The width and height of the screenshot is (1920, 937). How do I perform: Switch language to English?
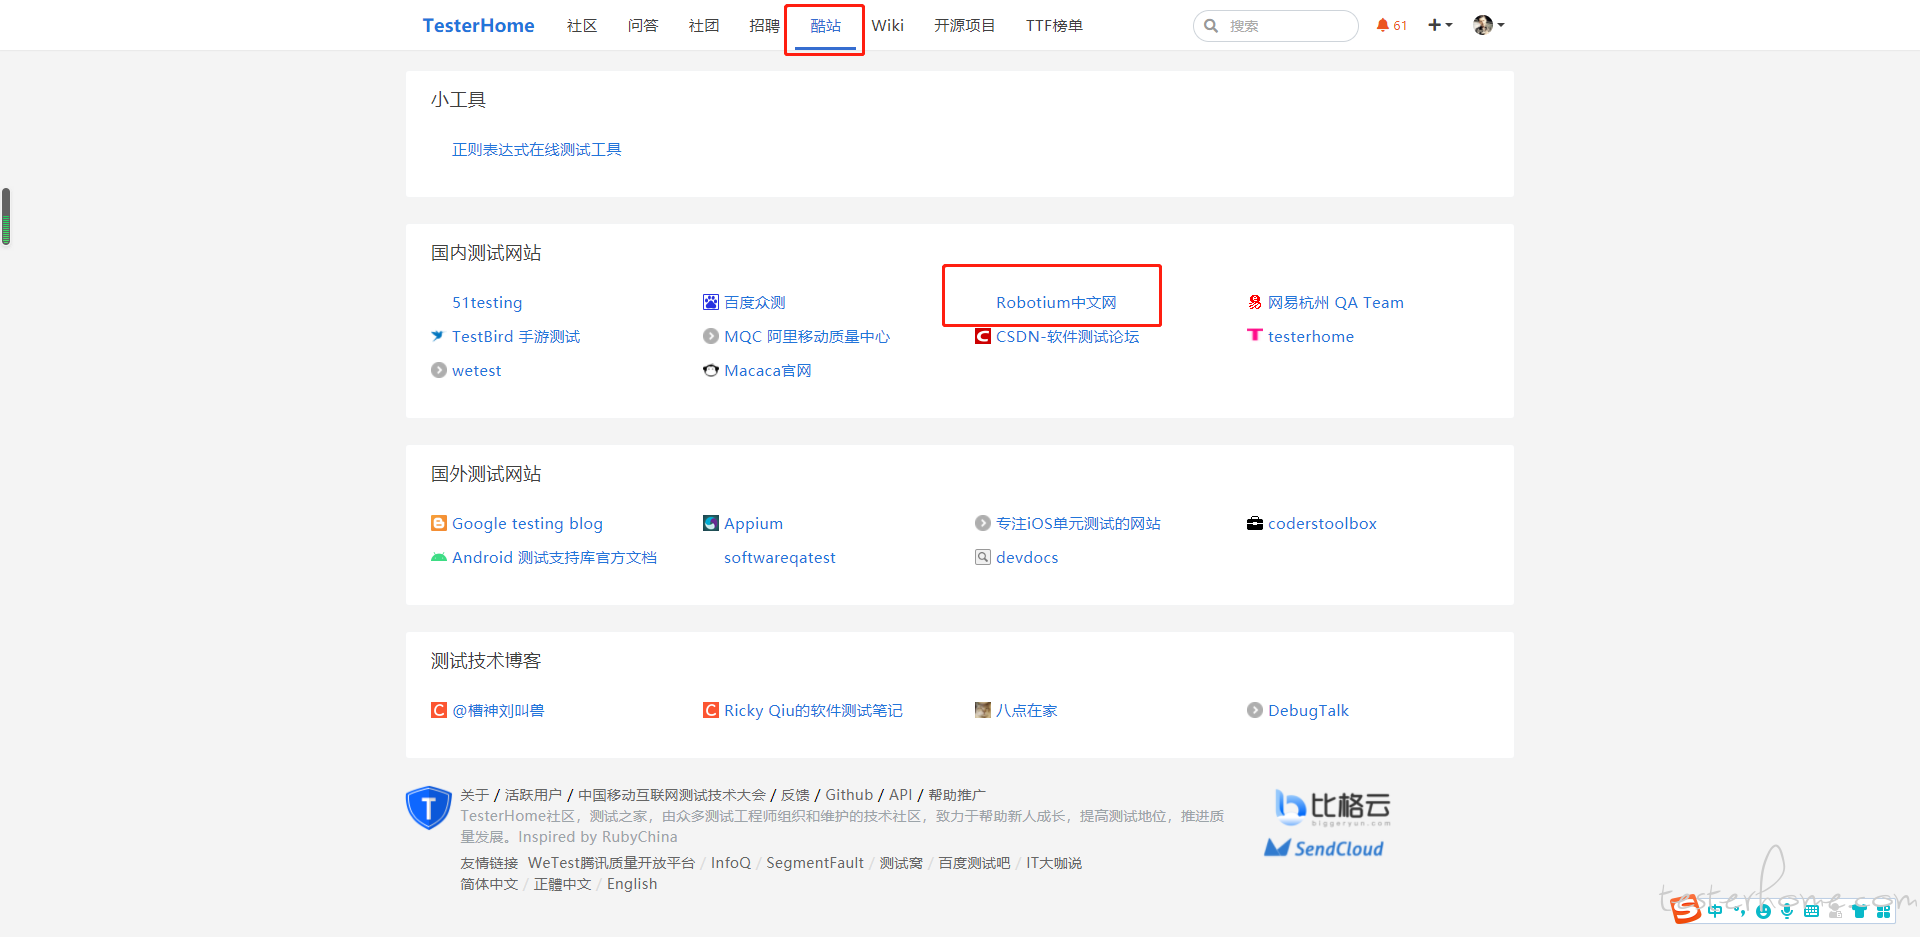632,883
